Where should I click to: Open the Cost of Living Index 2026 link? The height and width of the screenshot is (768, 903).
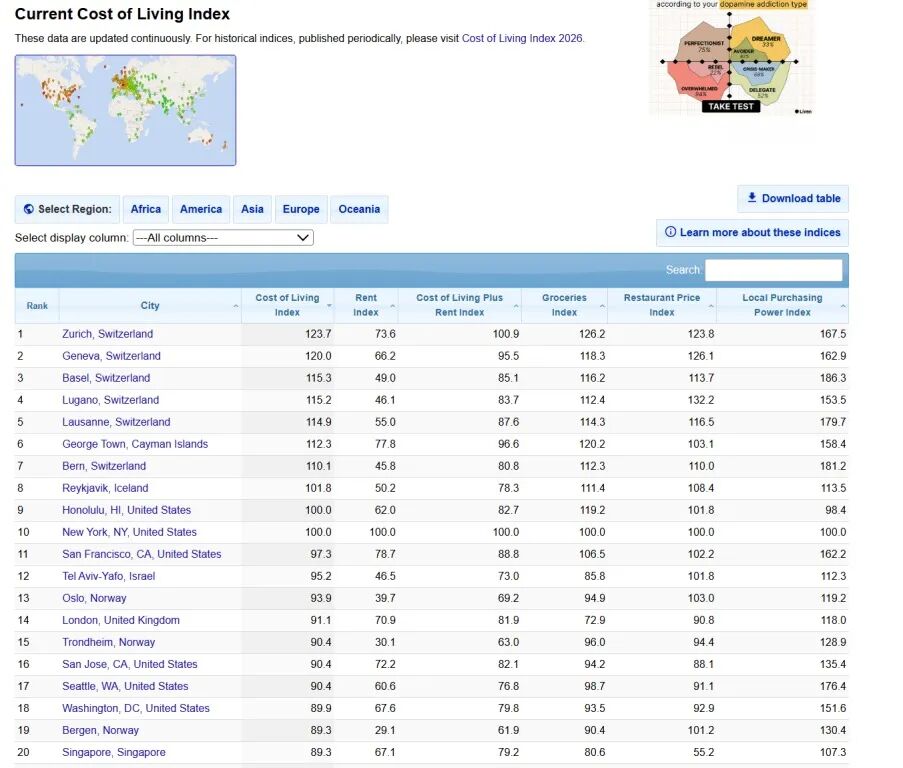point(522,38)
